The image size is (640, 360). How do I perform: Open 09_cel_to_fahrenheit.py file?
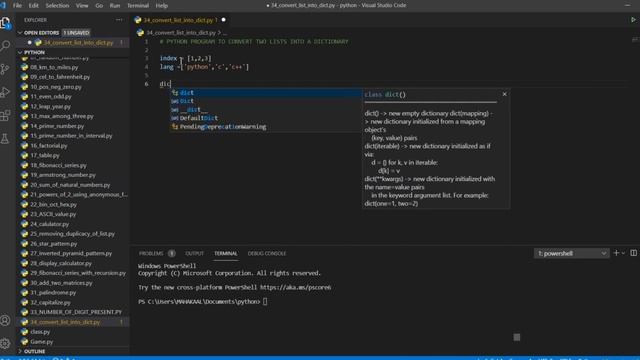(x=60, y=77)
